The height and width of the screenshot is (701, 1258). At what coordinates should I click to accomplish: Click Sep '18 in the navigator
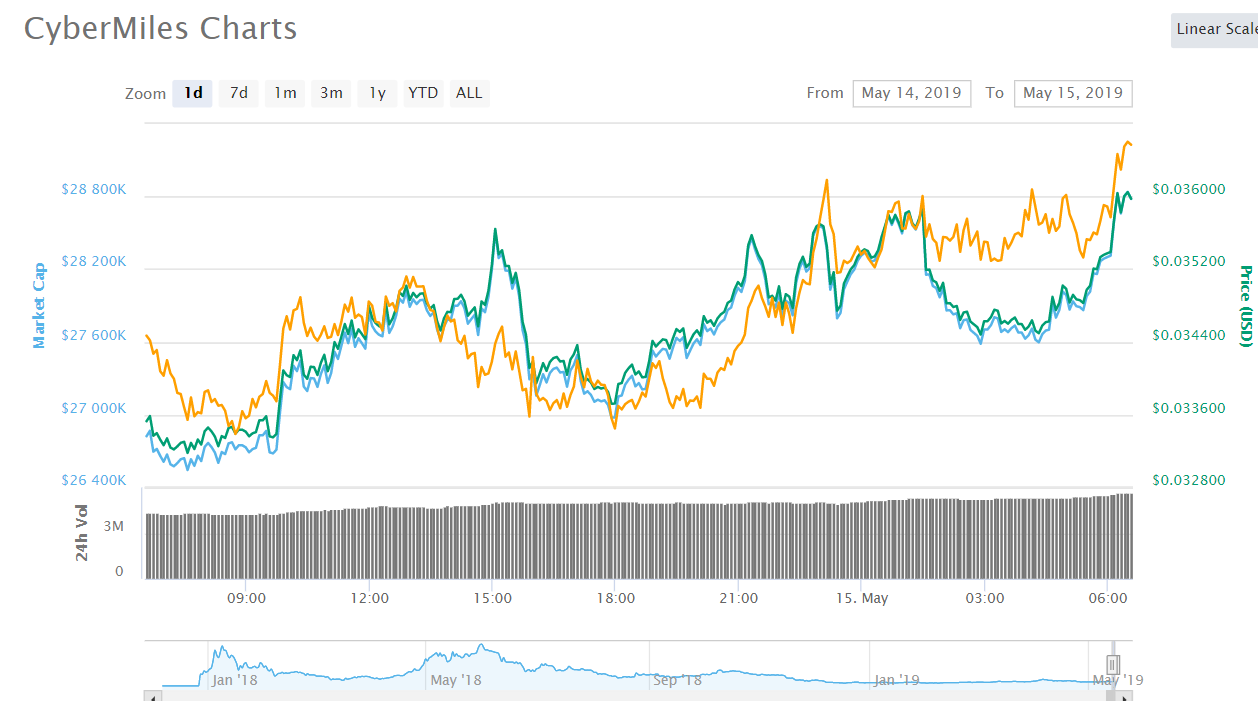[678, 681]
